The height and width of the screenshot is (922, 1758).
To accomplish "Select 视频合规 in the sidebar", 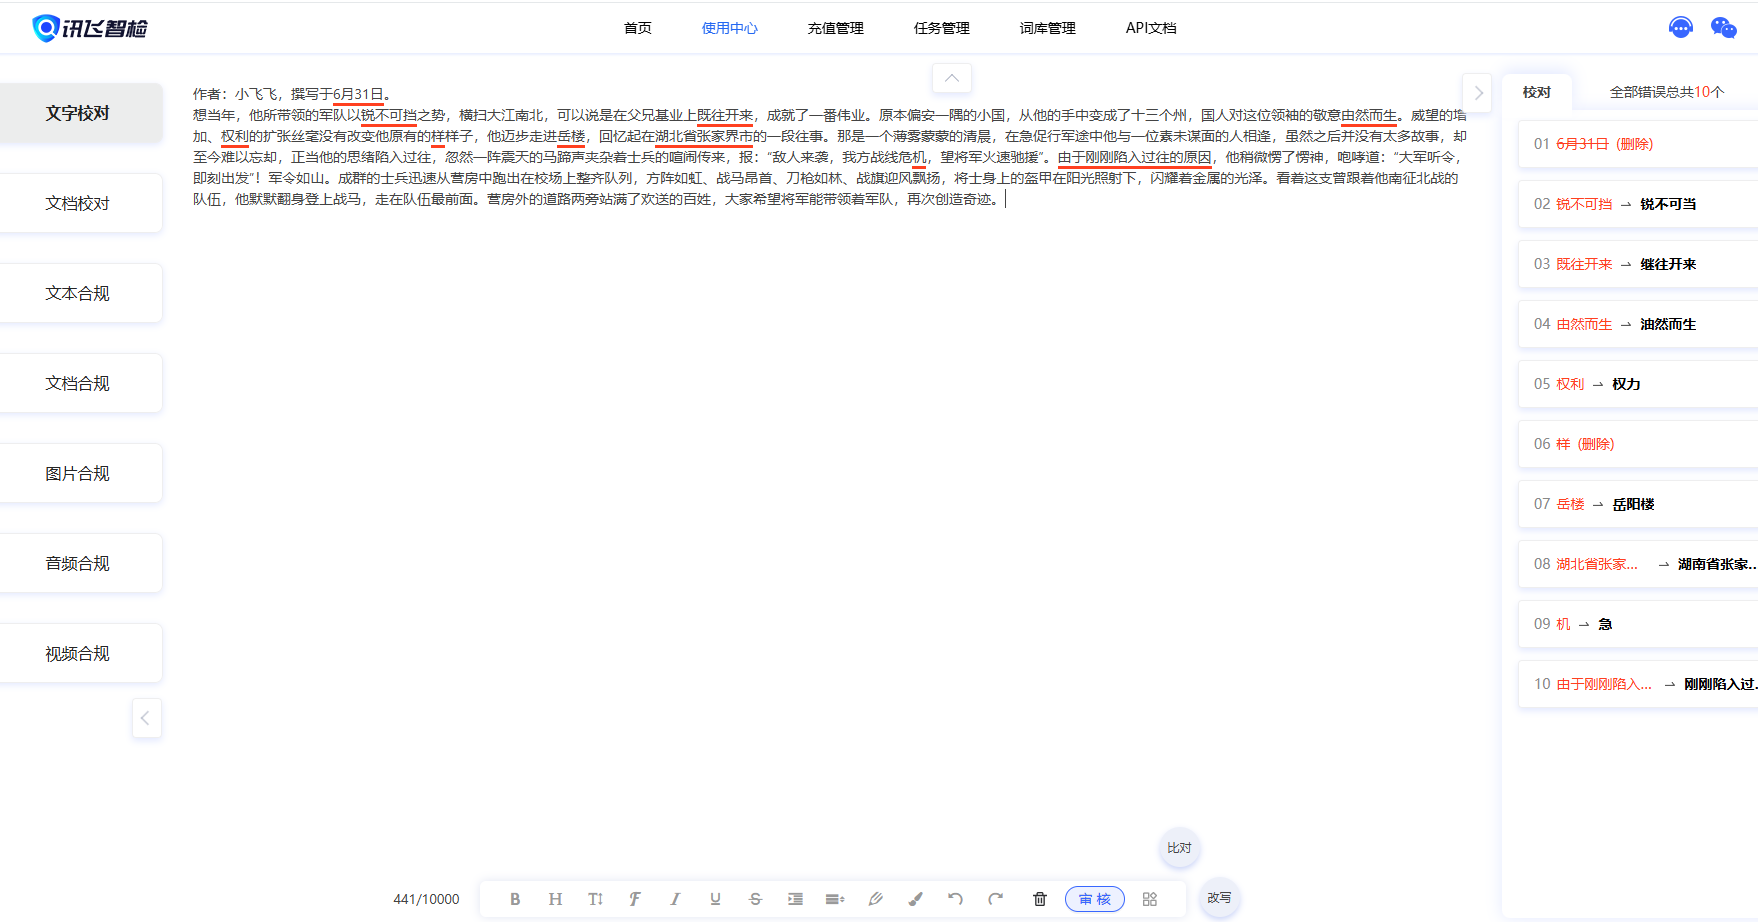I will tap(80, 653).
